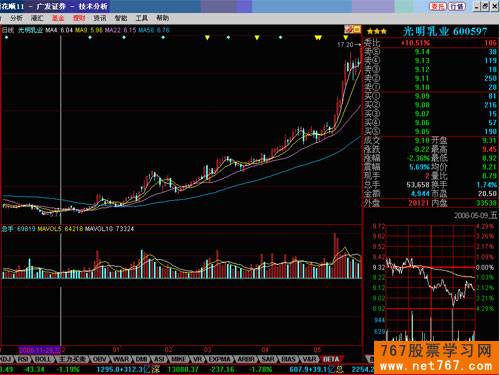The width and height of the screenshot is (500, 375).
Task: Click the stock name 光明乳业 600597 header
Action: [x=445, y=32]
